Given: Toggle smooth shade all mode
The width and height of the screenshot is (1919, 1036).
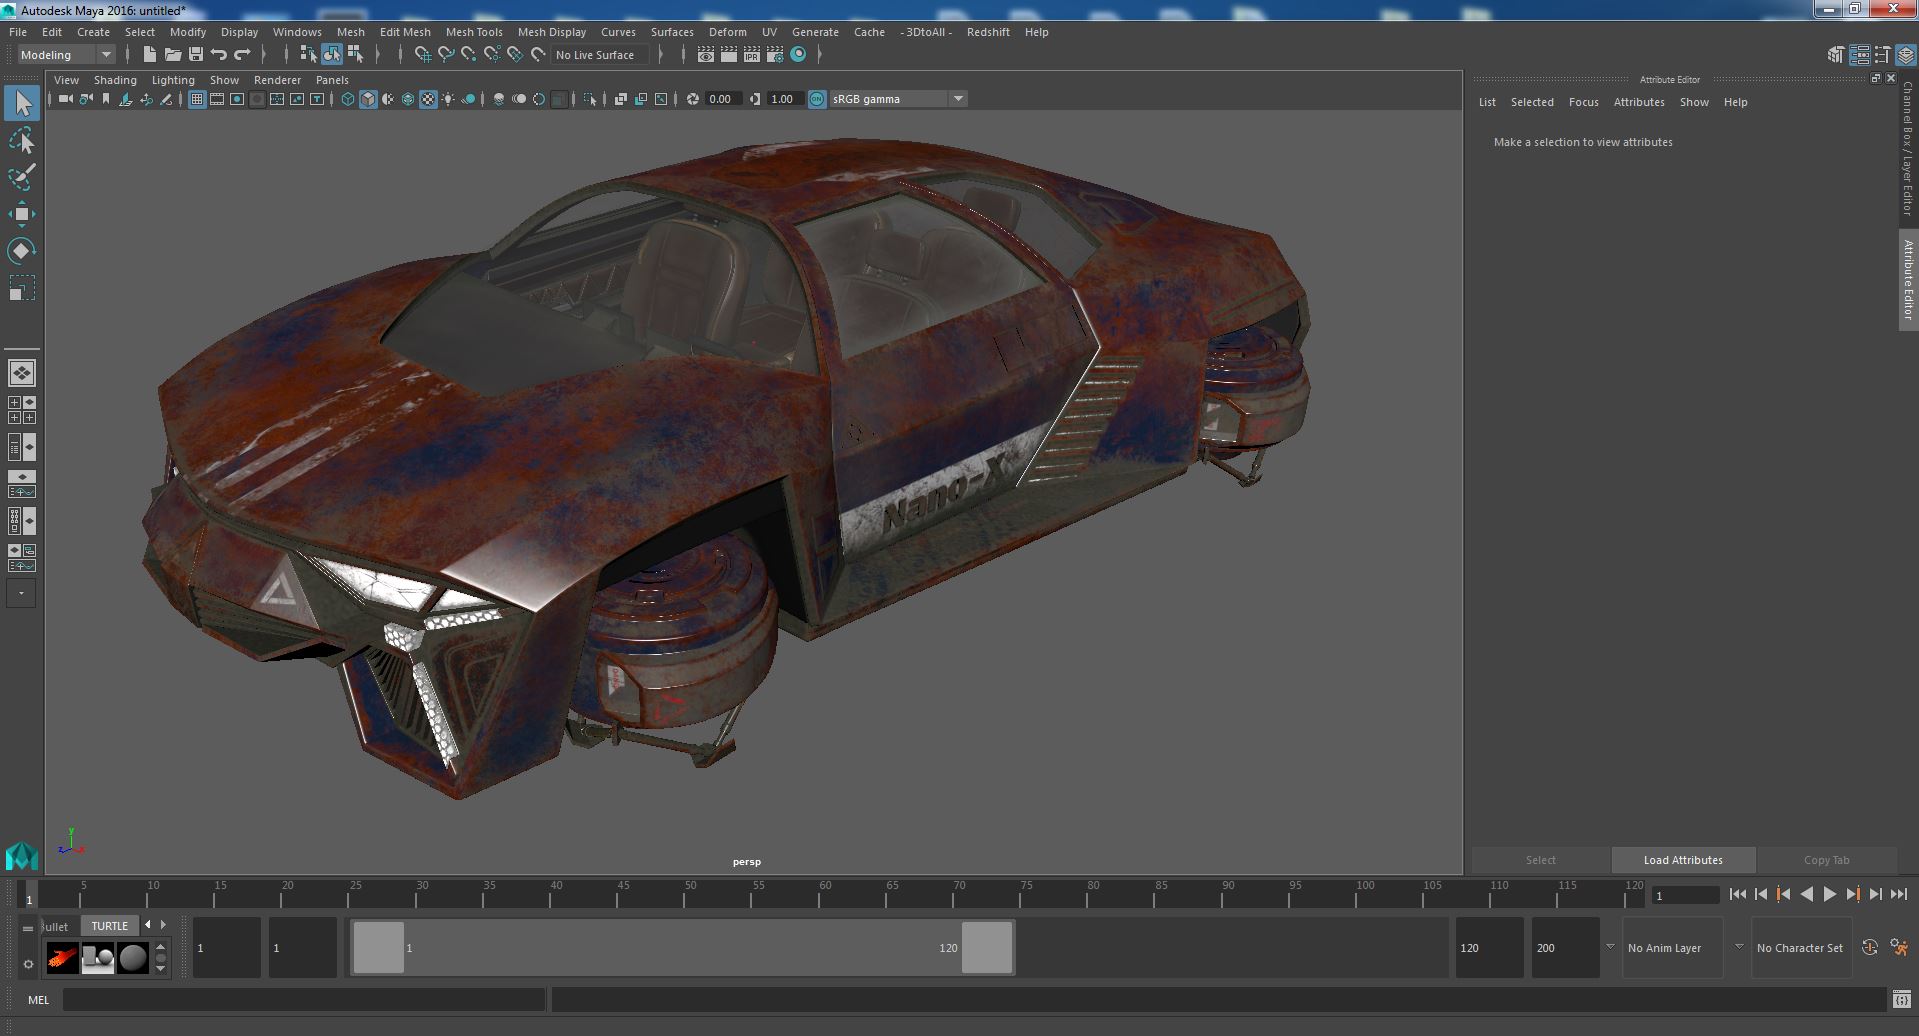Looking at the screenshot, I should tap(368, 99).
